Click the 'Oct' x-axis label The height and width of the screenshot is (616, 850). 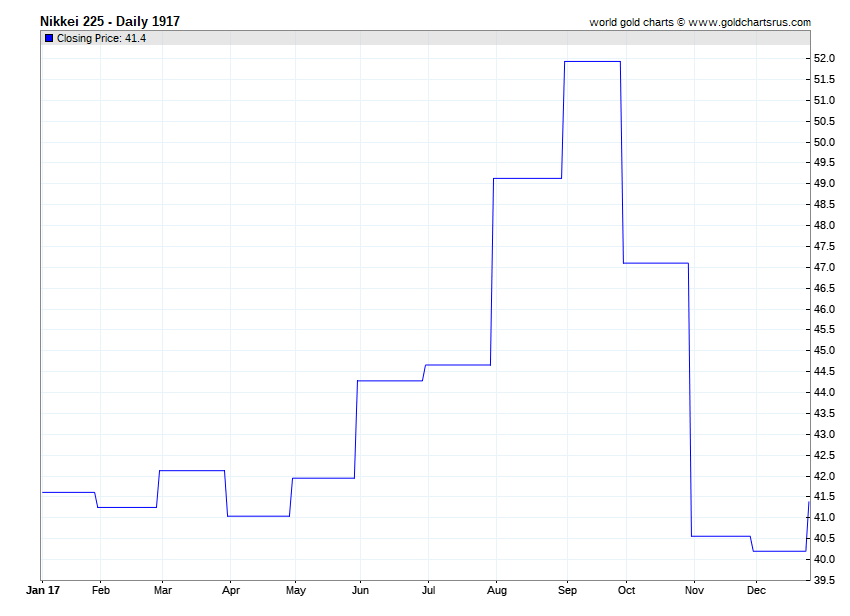tap(626, 590)
